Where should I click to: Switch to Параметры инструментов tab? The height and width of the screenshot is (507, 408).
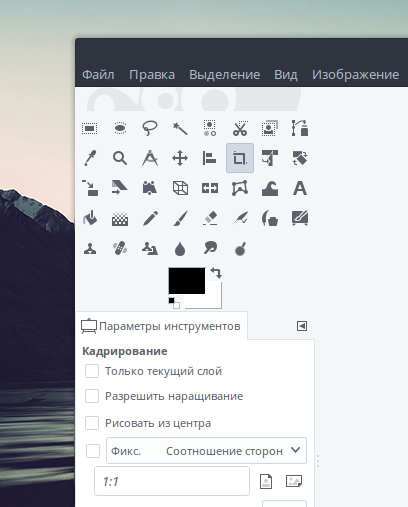161,326
